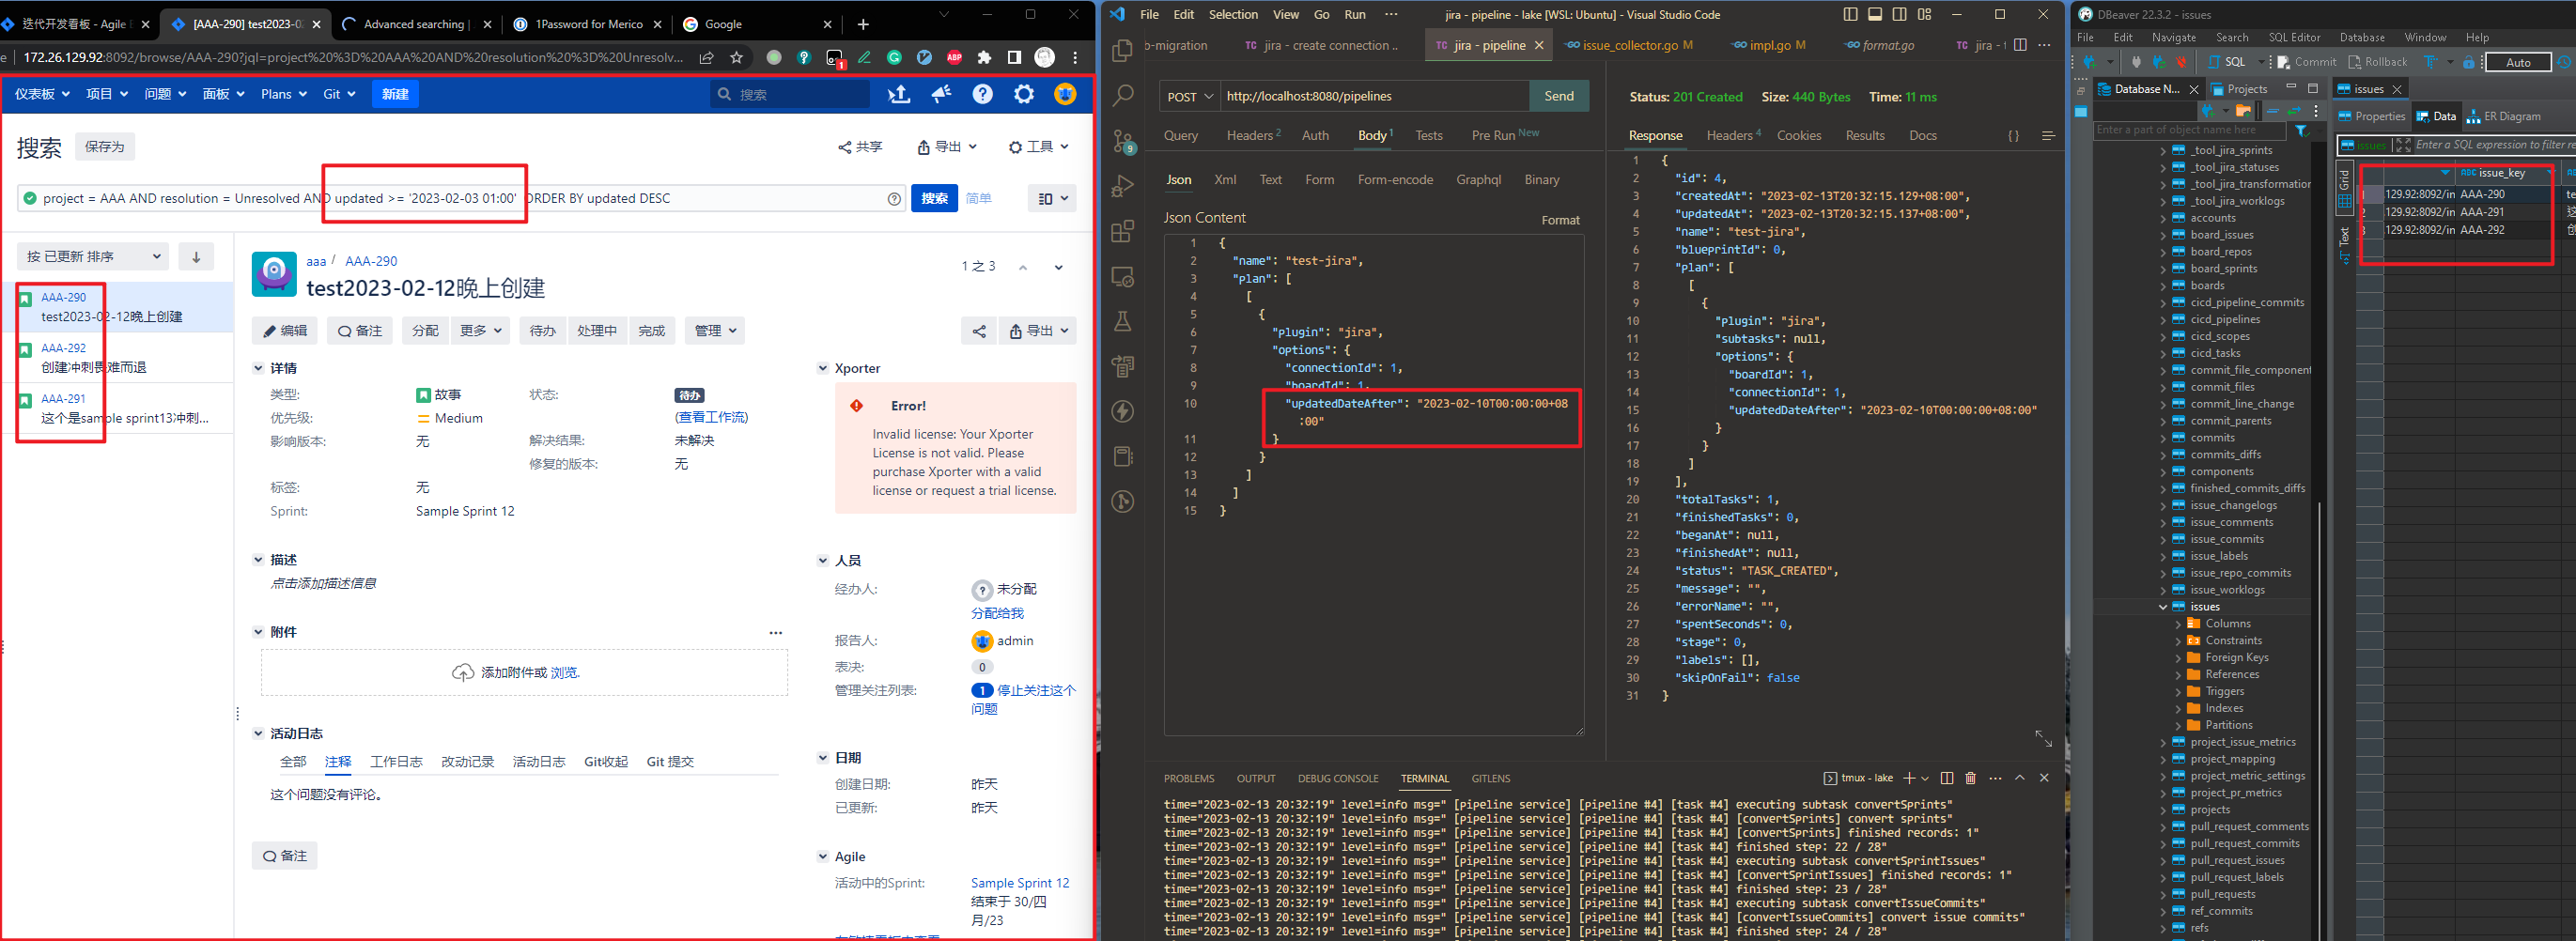Switch to the Xml body type tab

(x=1225, y=180)
